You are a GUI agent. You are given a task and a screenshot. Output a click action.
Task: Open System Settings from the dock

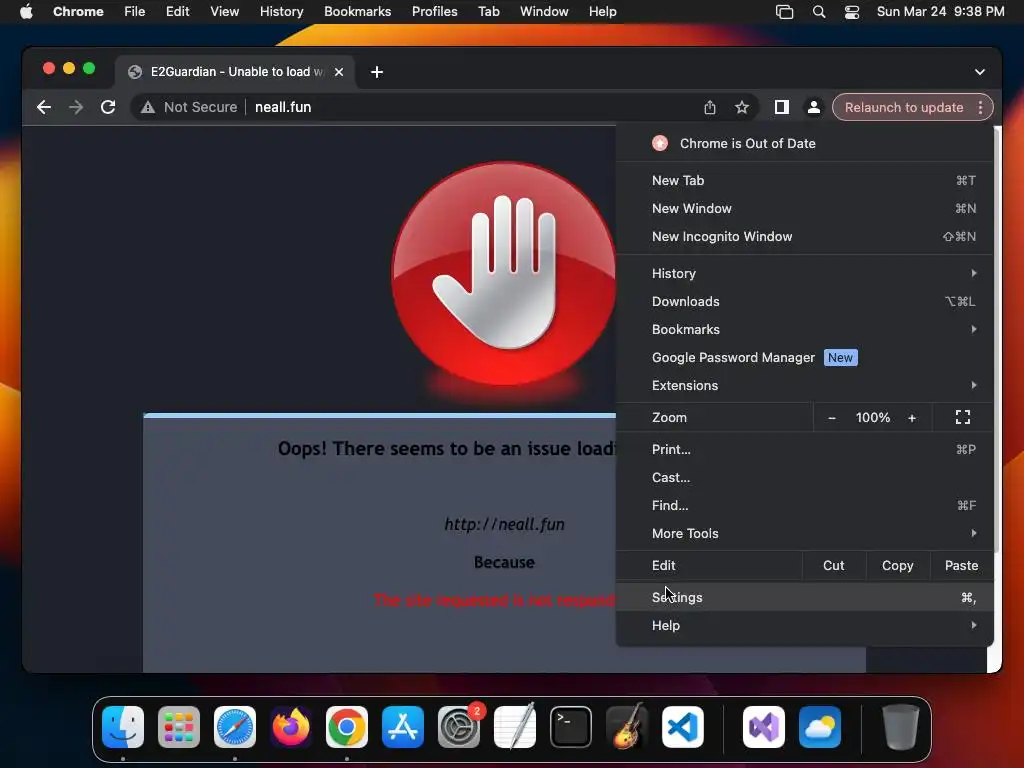tap(458, 727)
